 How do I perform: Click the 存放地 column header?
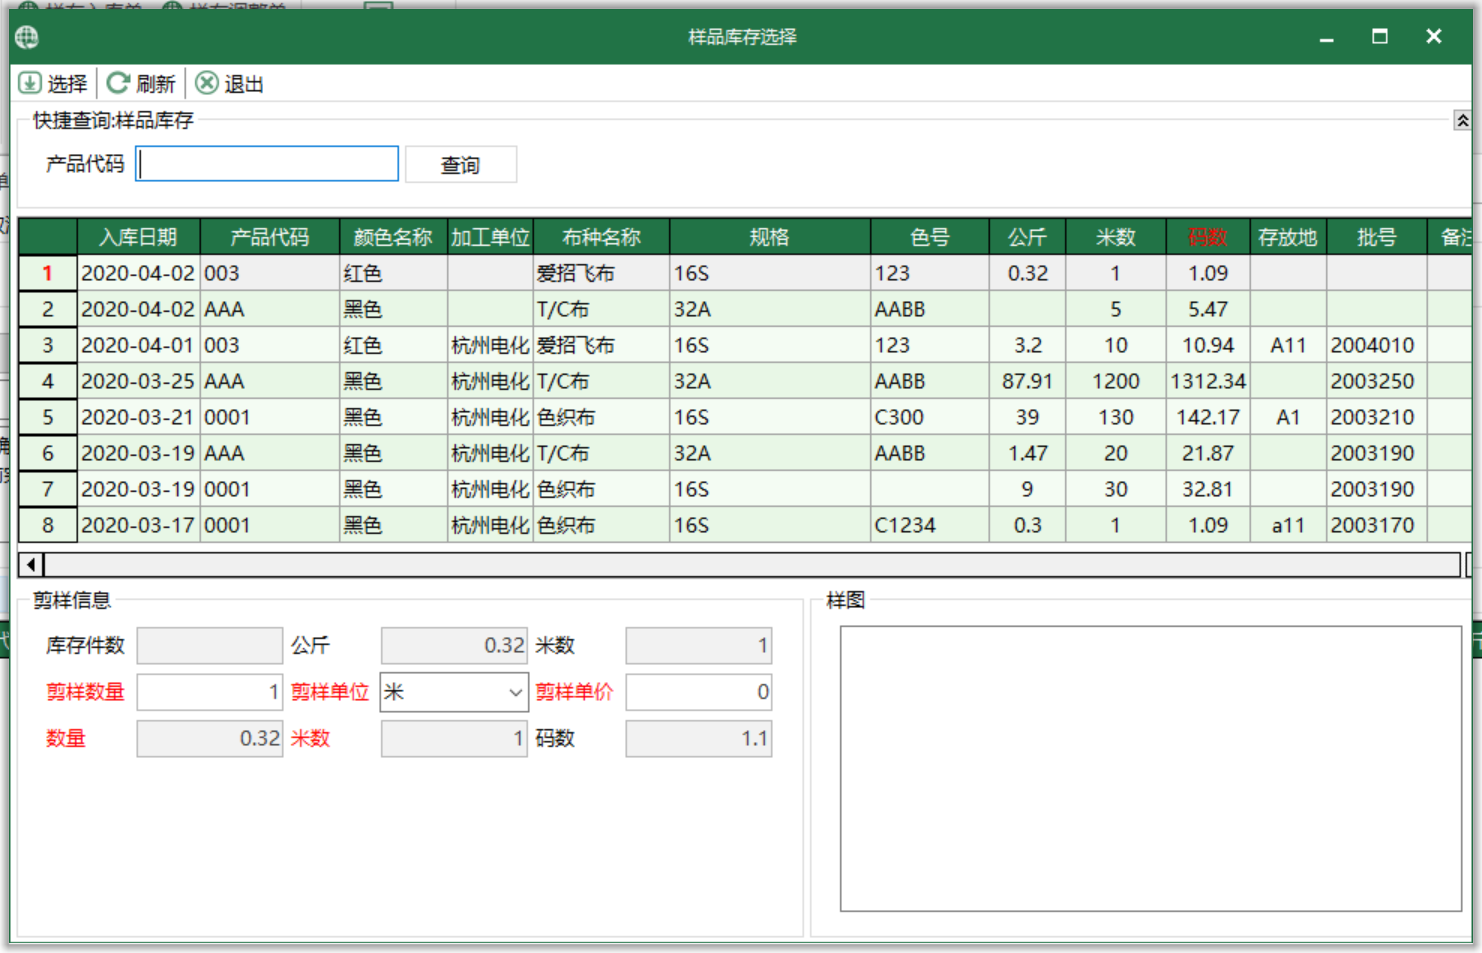coord(1288,237)
